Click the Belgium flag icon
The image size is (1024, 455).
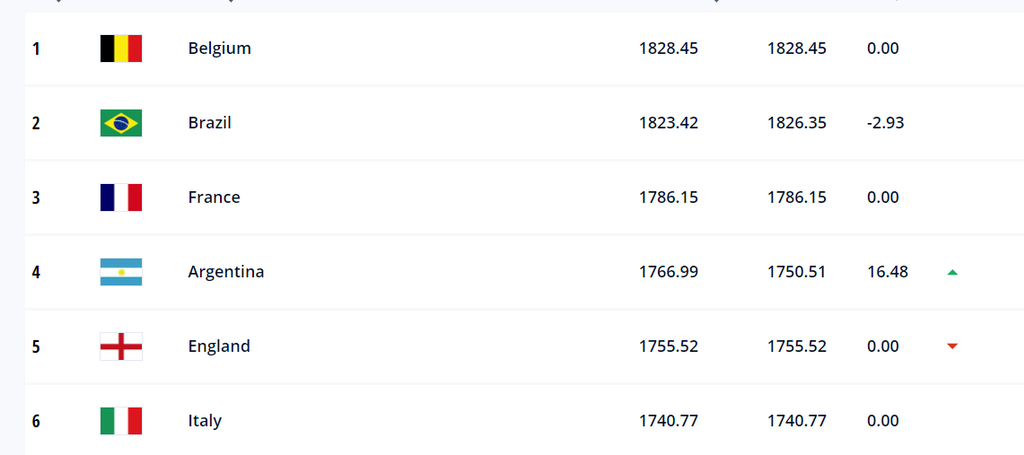coord(121,49)
